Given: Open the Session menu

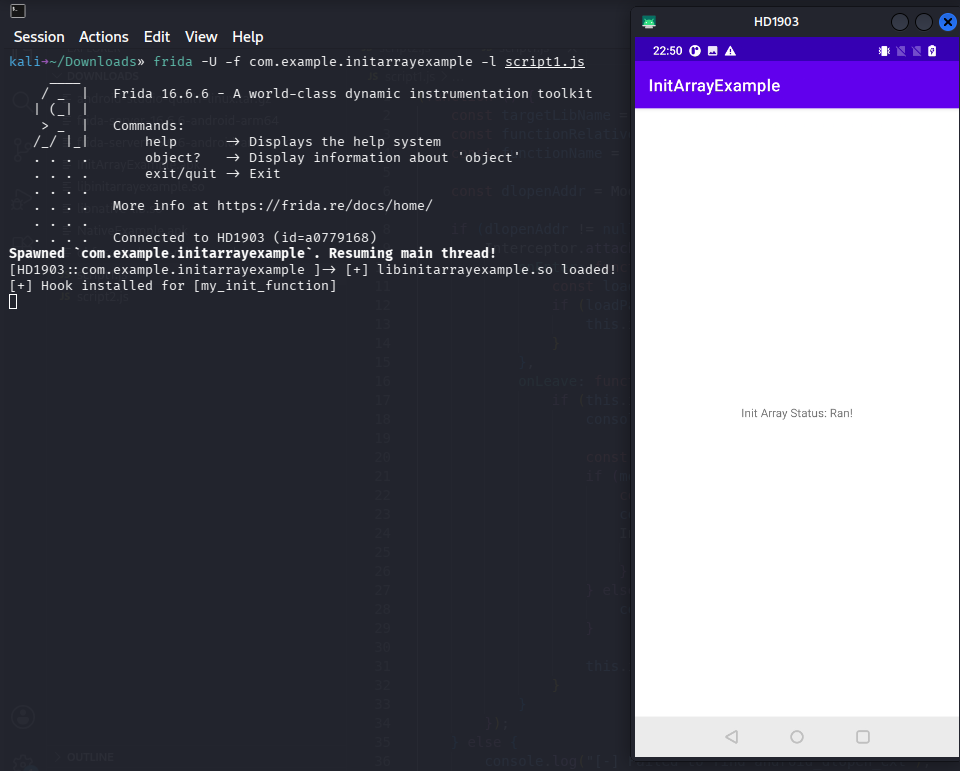Looking at the screenshot, I should pos(39,37).
